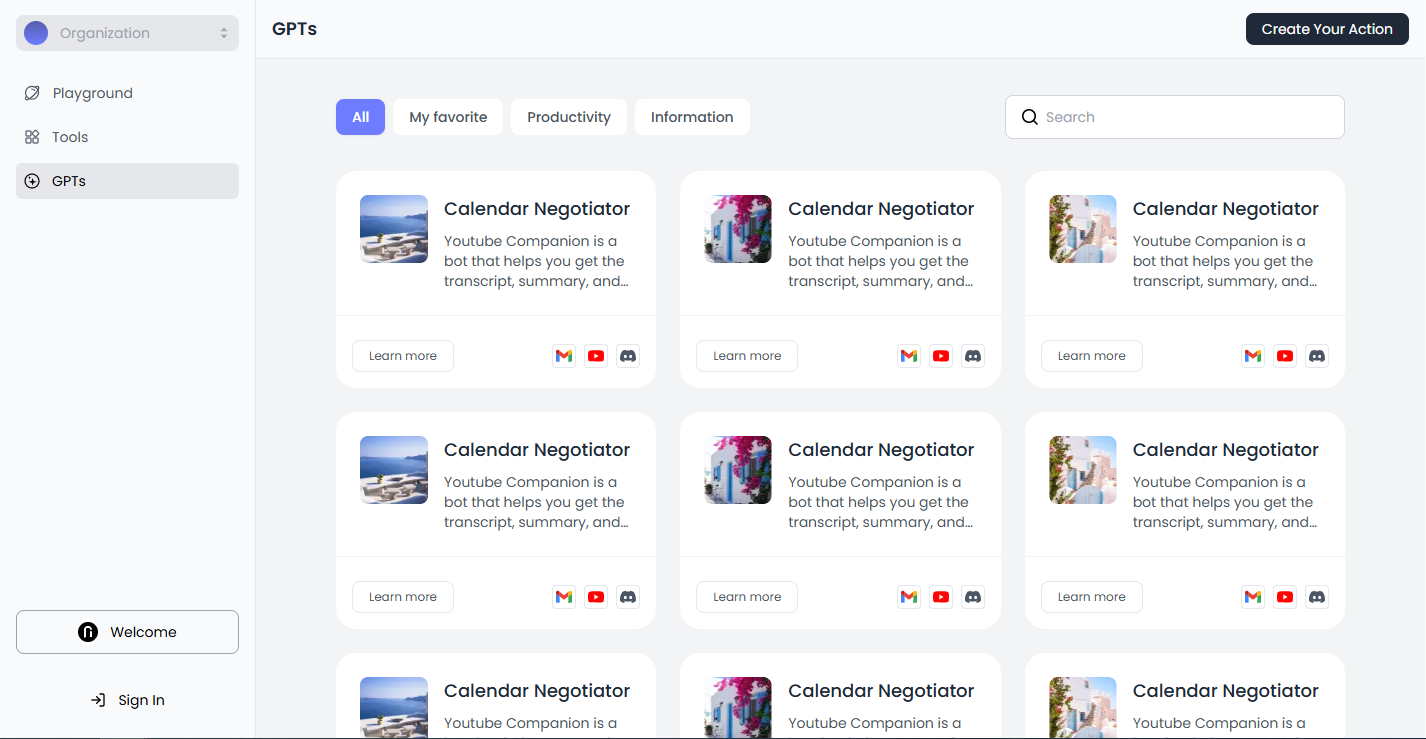Click Gmail icon on top-row white stairway card
Screen dimensions: 1426x739
(x=1253, y=356)
